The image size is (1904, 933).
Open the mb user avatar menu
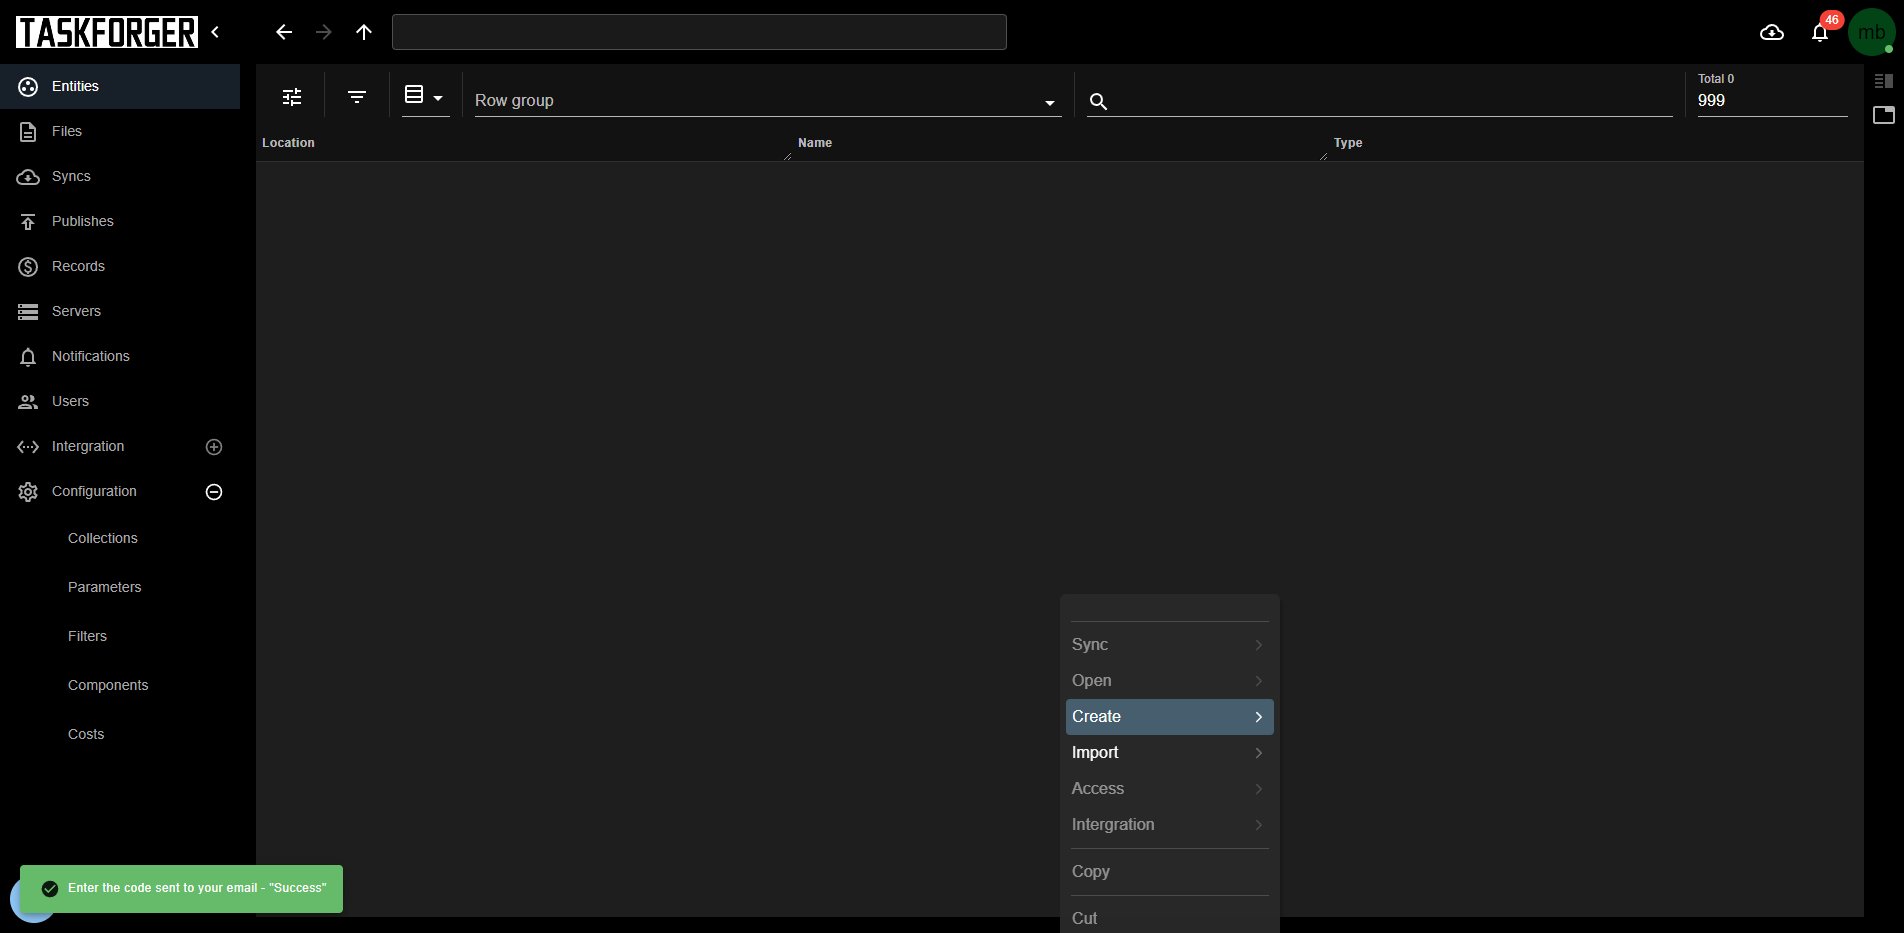tap(1872, 32)
